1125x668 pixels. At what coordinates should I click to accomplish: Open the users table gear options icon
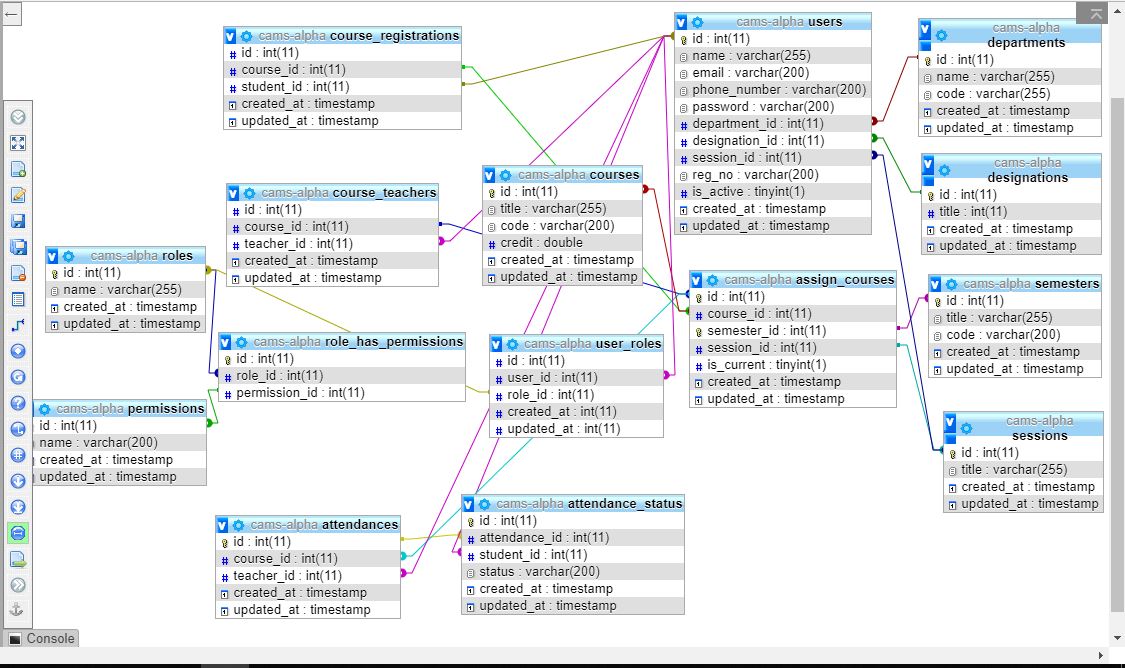pos(697,22)
